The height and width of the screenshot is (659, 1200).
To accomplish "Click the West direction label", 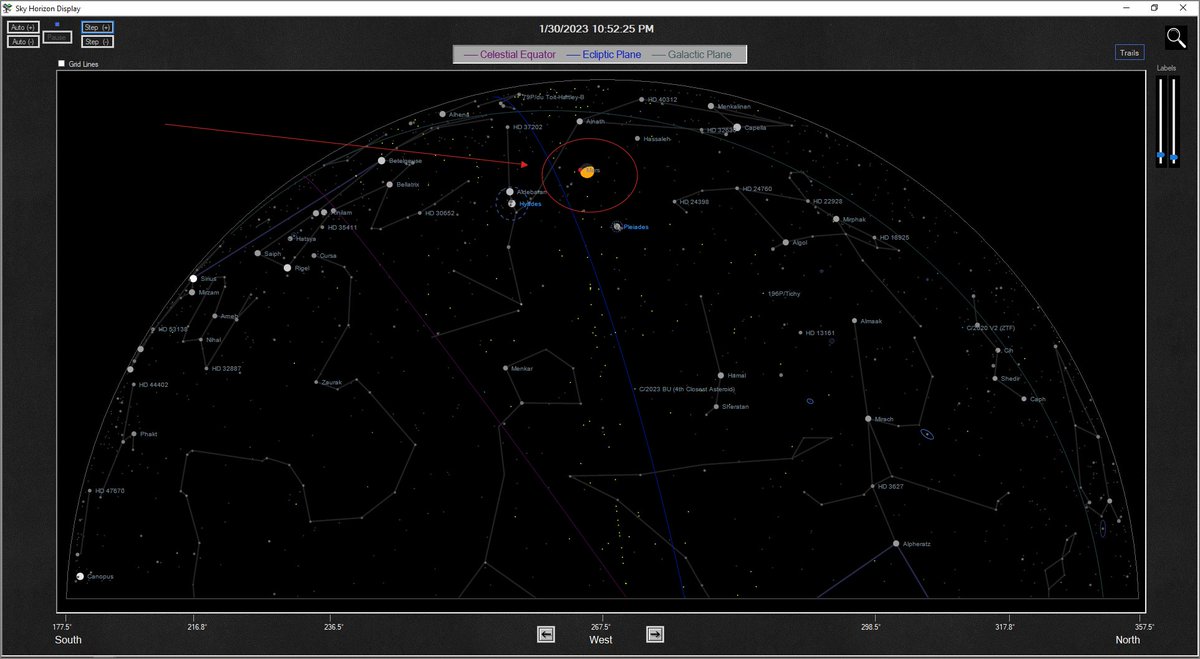I will point(601,640).
